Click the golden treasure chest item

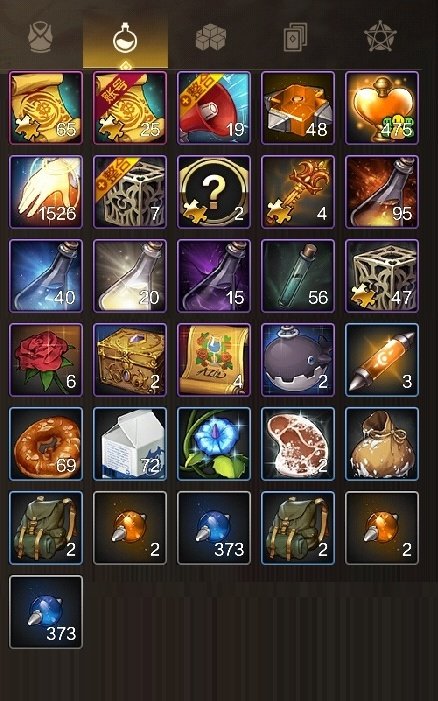pos(130,360)
